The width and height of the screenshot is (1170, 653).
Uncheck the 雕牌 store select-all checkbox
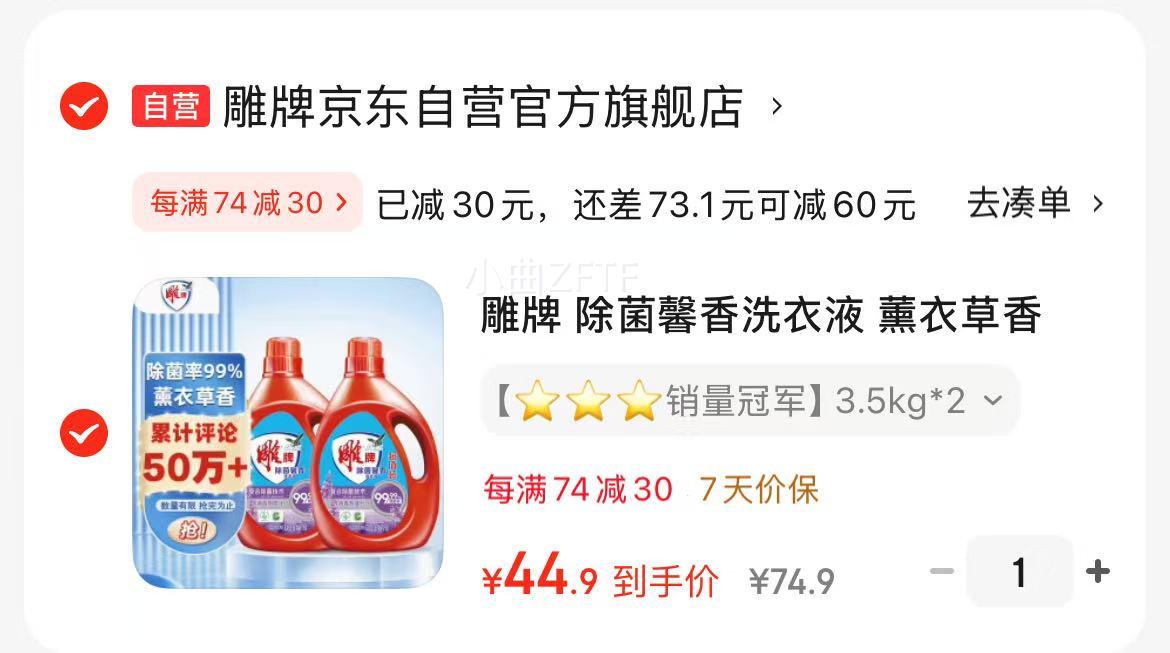click(84, 106)
